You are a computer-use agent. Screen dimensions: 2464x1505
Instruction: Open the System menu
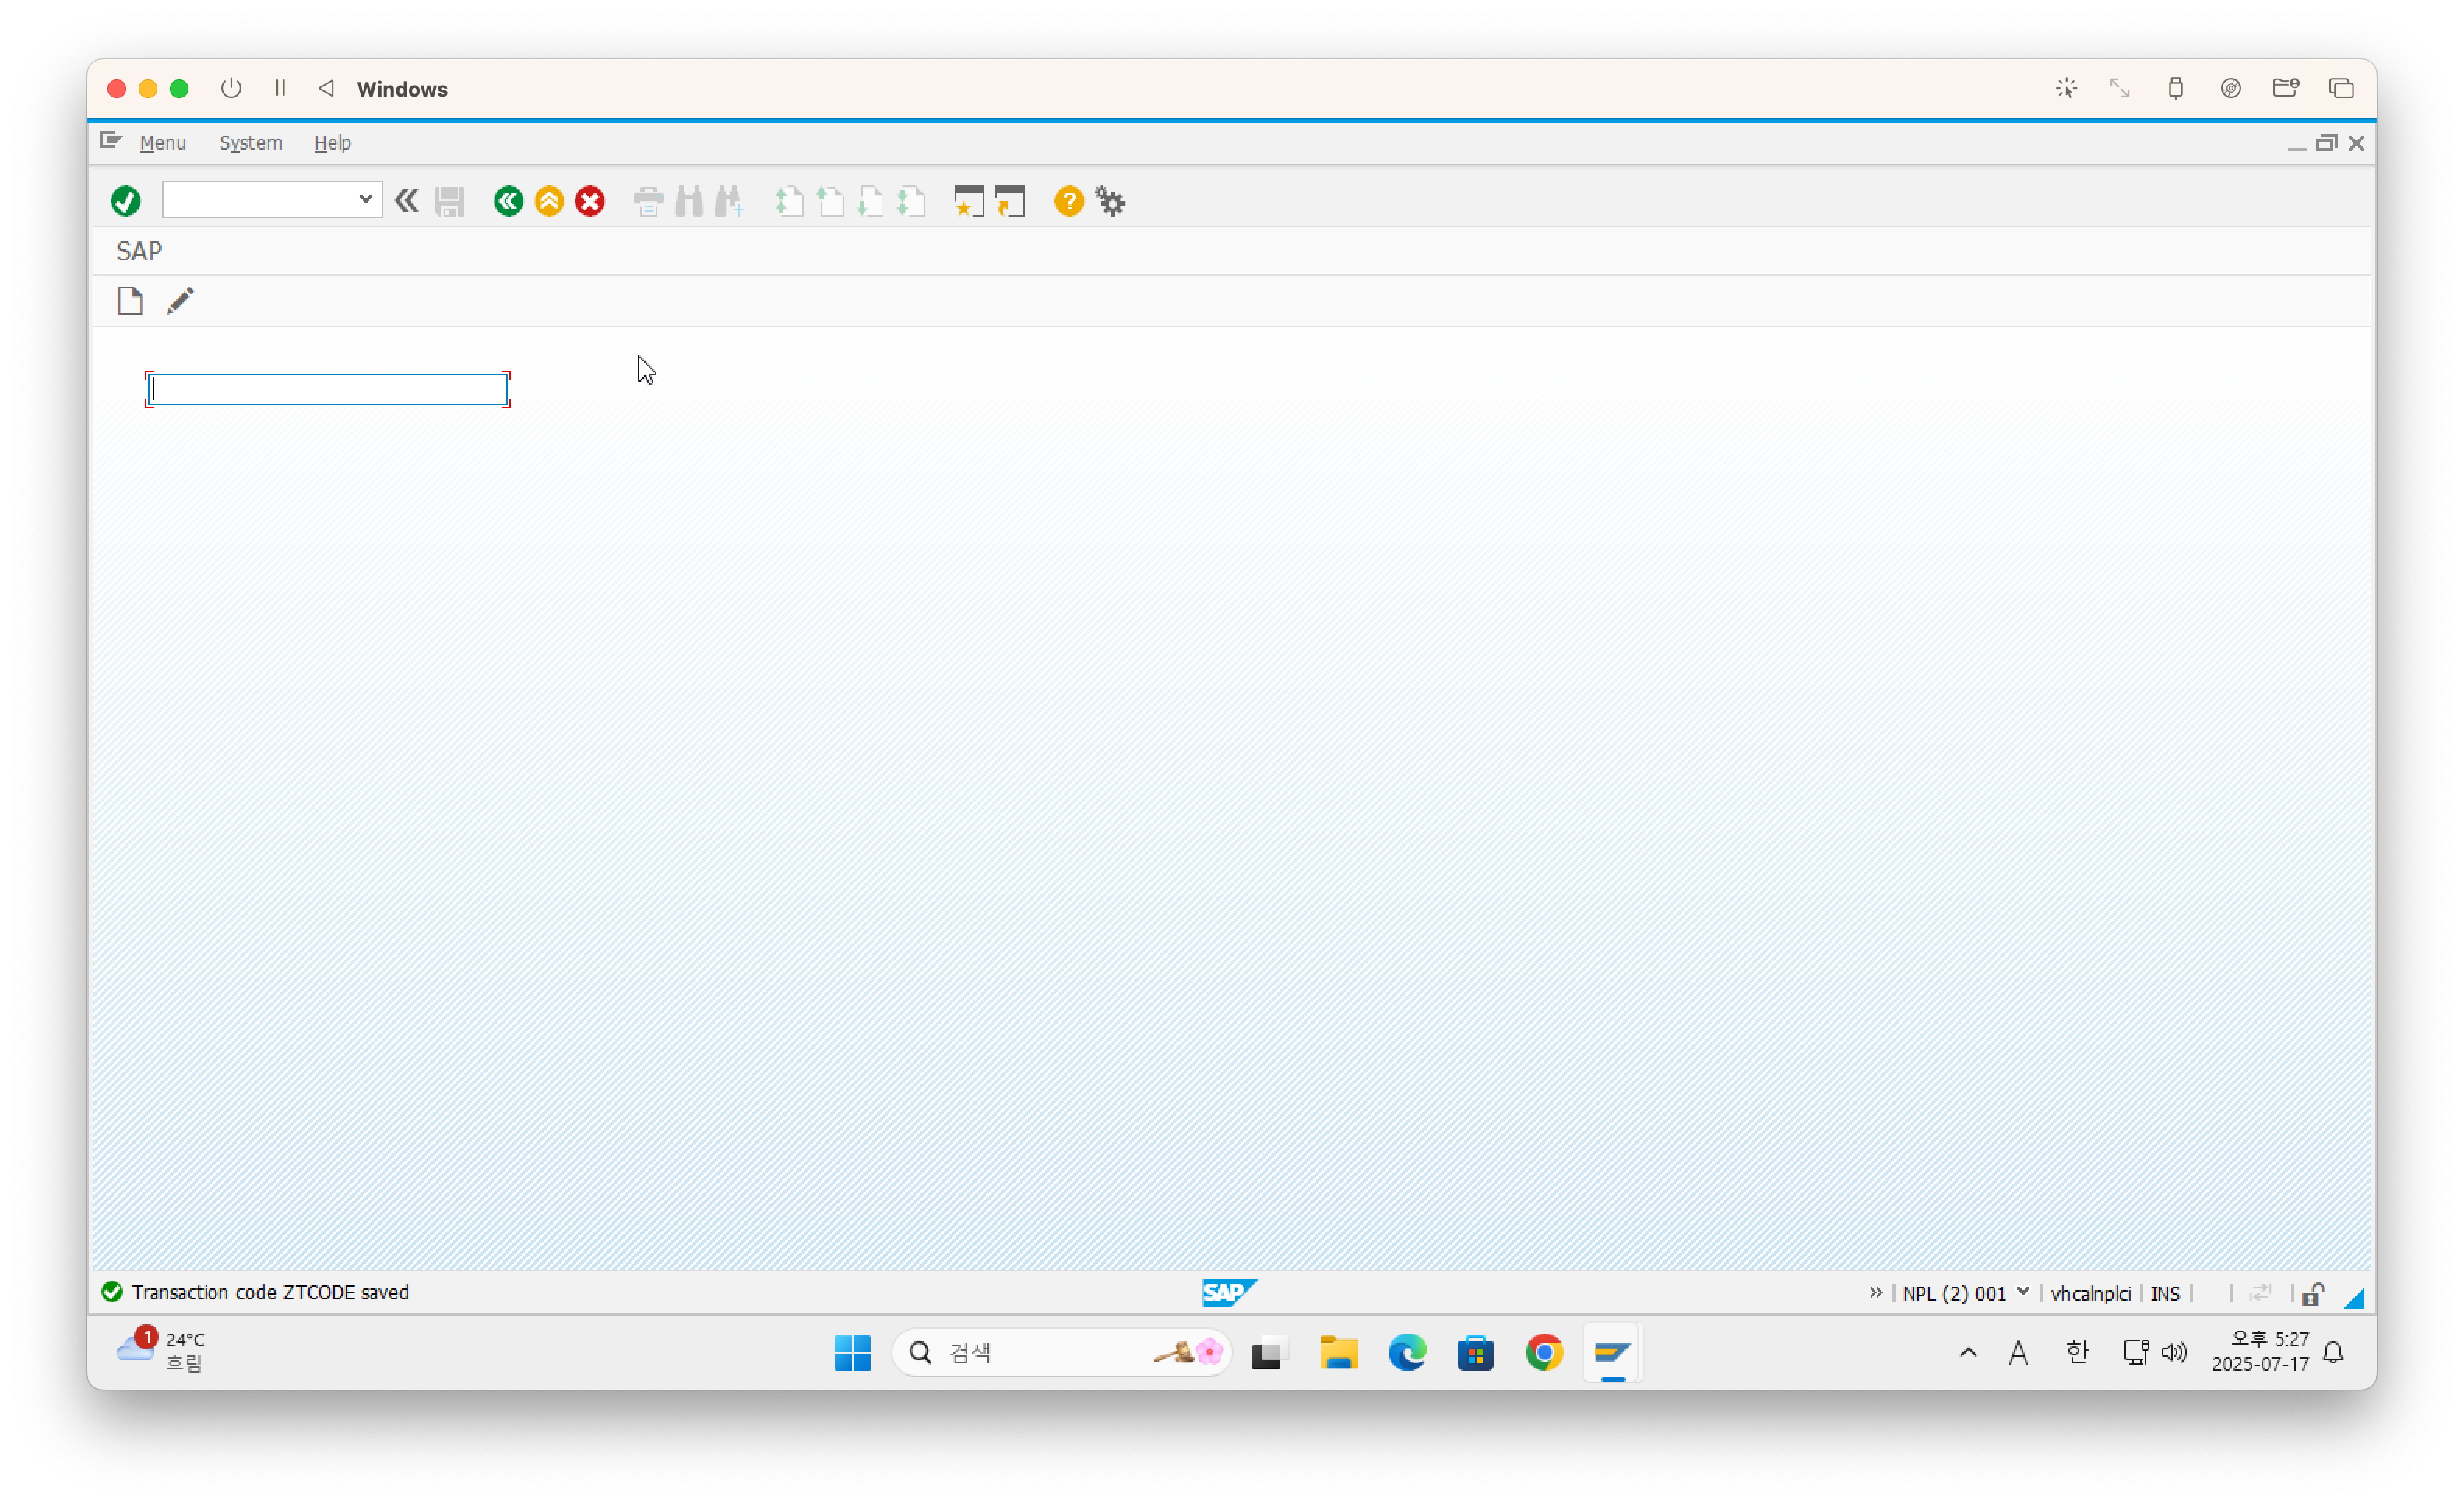point(251,143)
